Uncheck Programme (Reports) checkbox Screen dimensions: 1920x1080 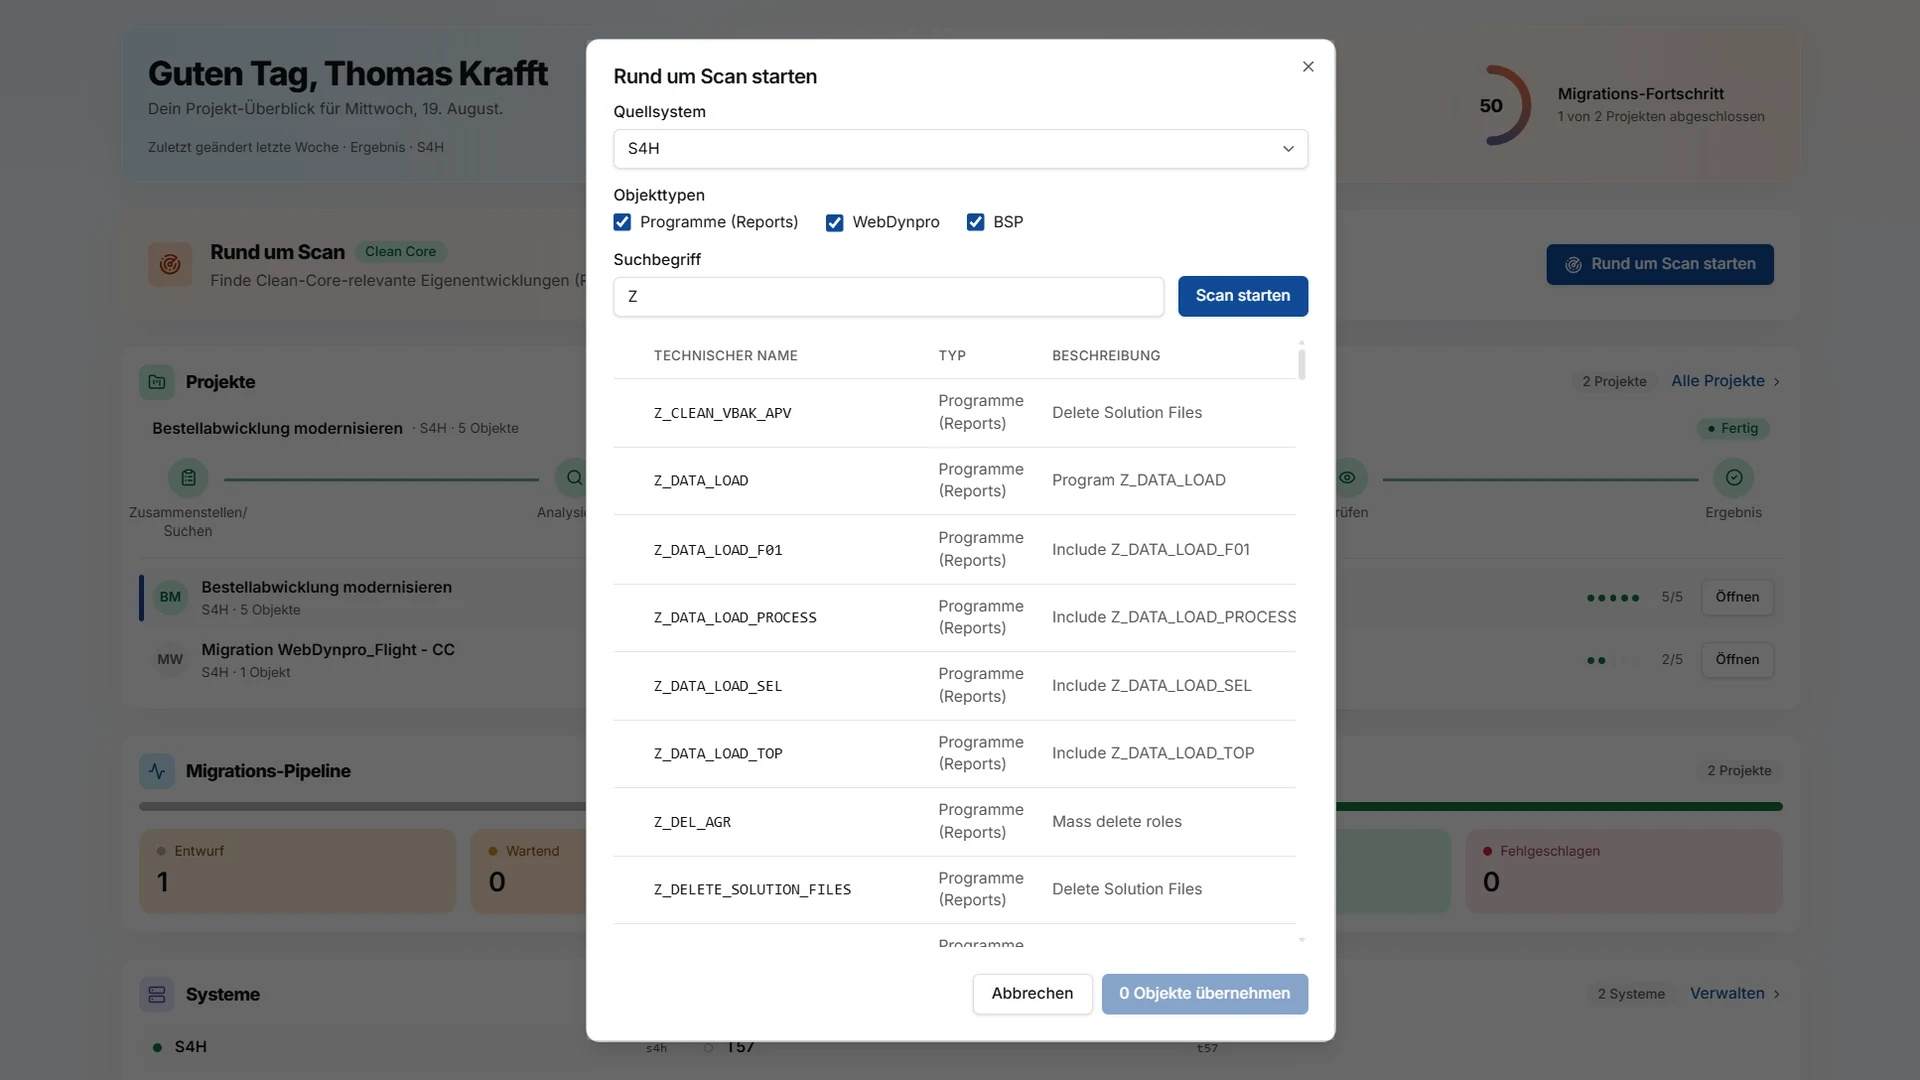click(x=622, y=222)
